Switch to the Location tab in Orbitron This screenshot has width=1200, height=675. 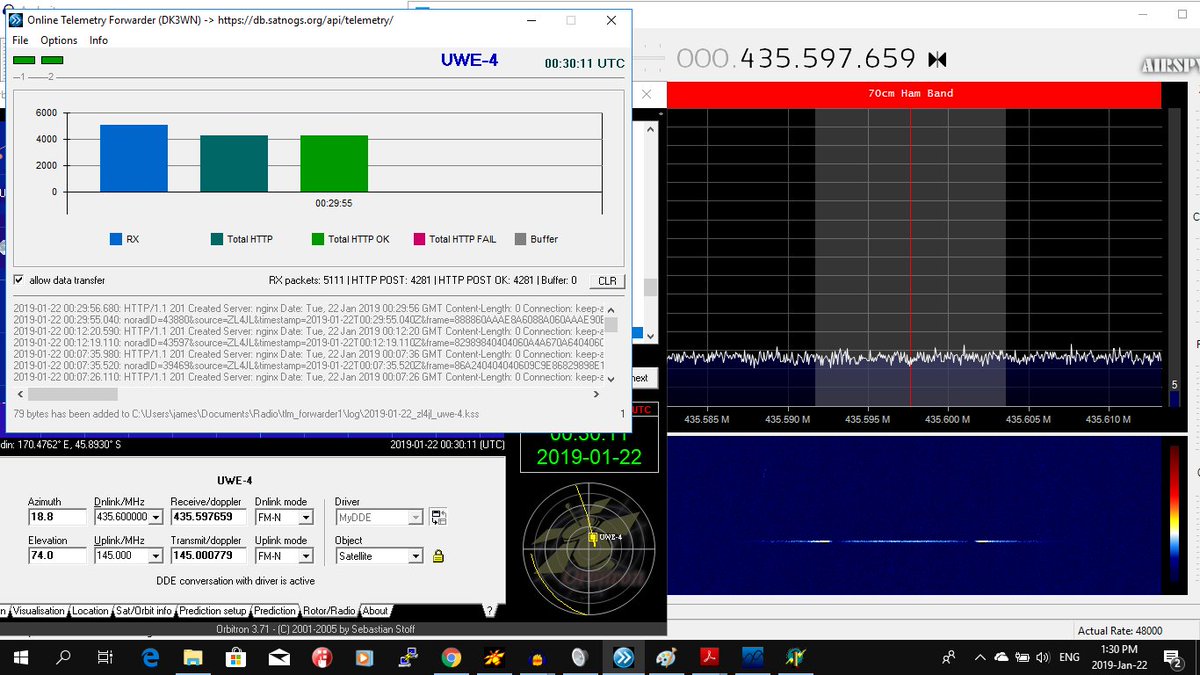(x=90, y=611)
